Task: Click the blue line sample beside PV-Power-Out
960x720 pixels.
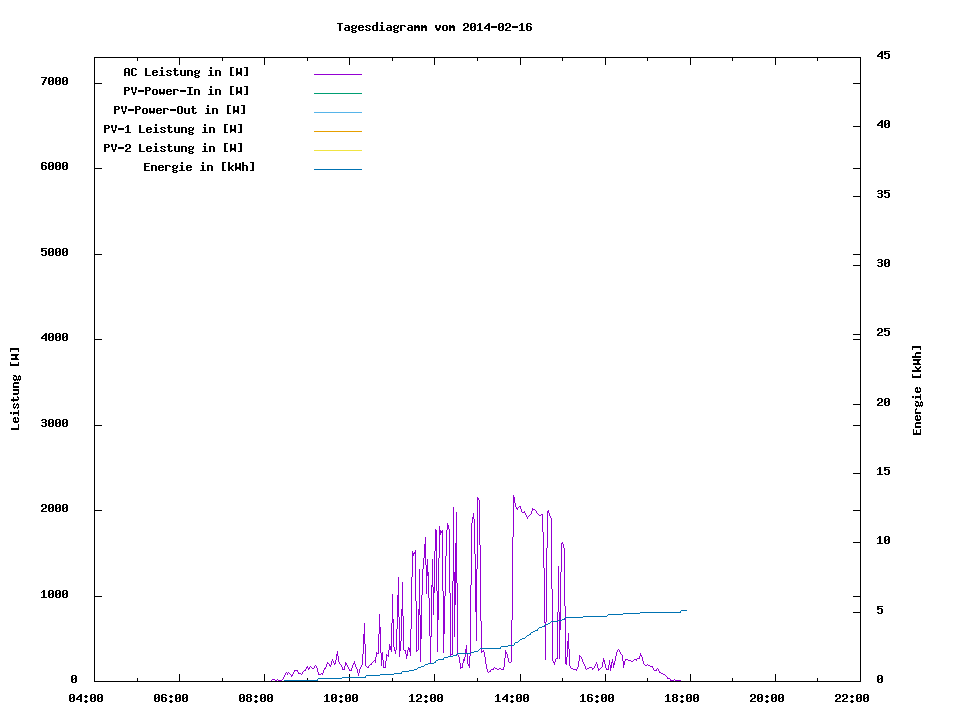Action: point(337,112)
